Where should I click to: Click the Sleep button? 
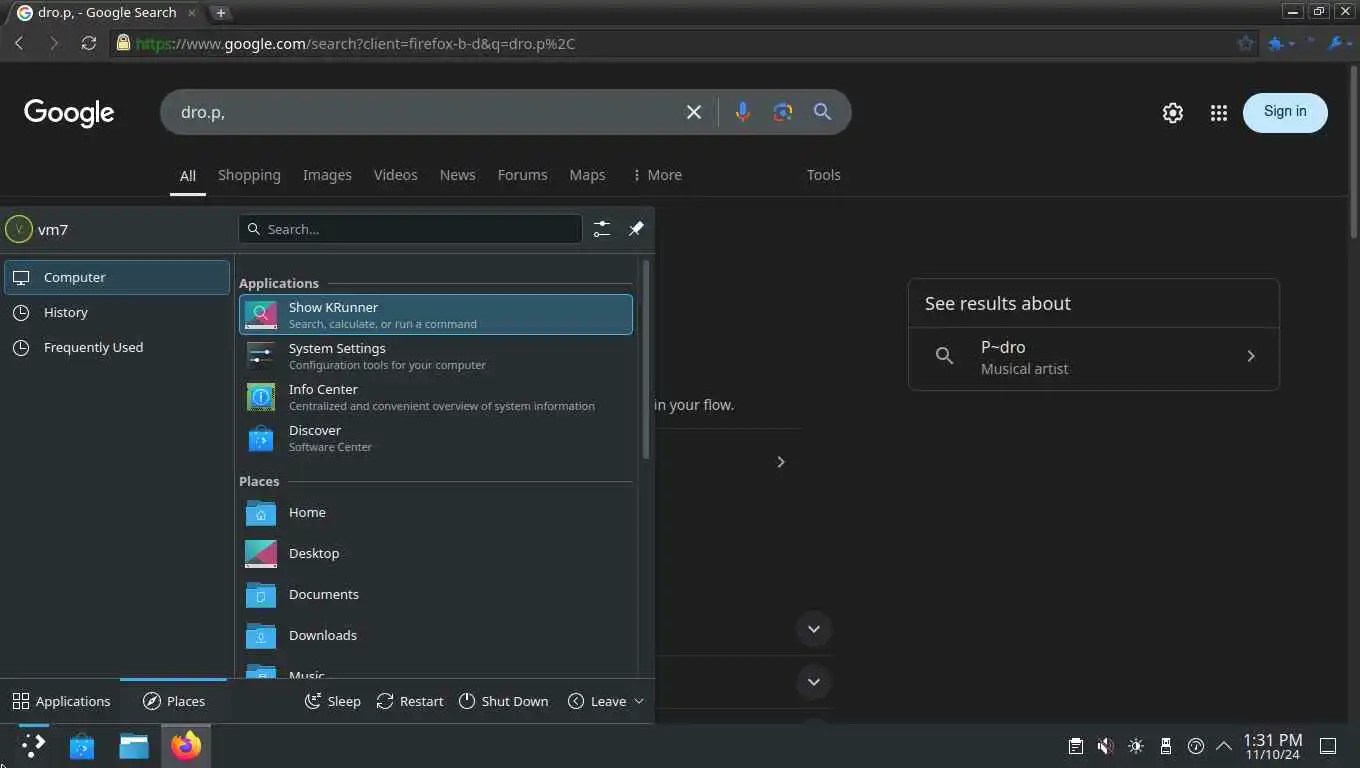point(333,701)
